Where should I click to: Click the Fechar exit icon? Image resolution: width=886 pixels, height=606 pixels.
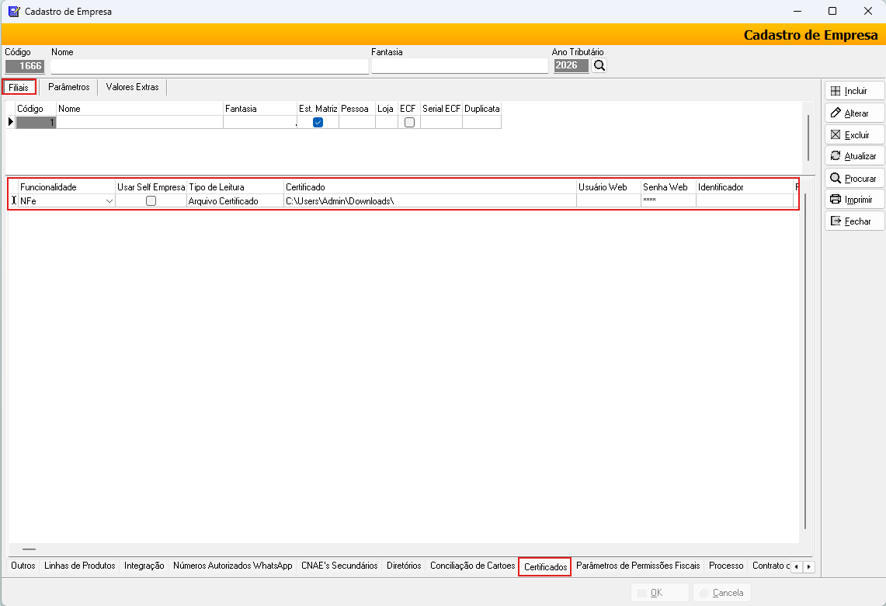(835, 221)
